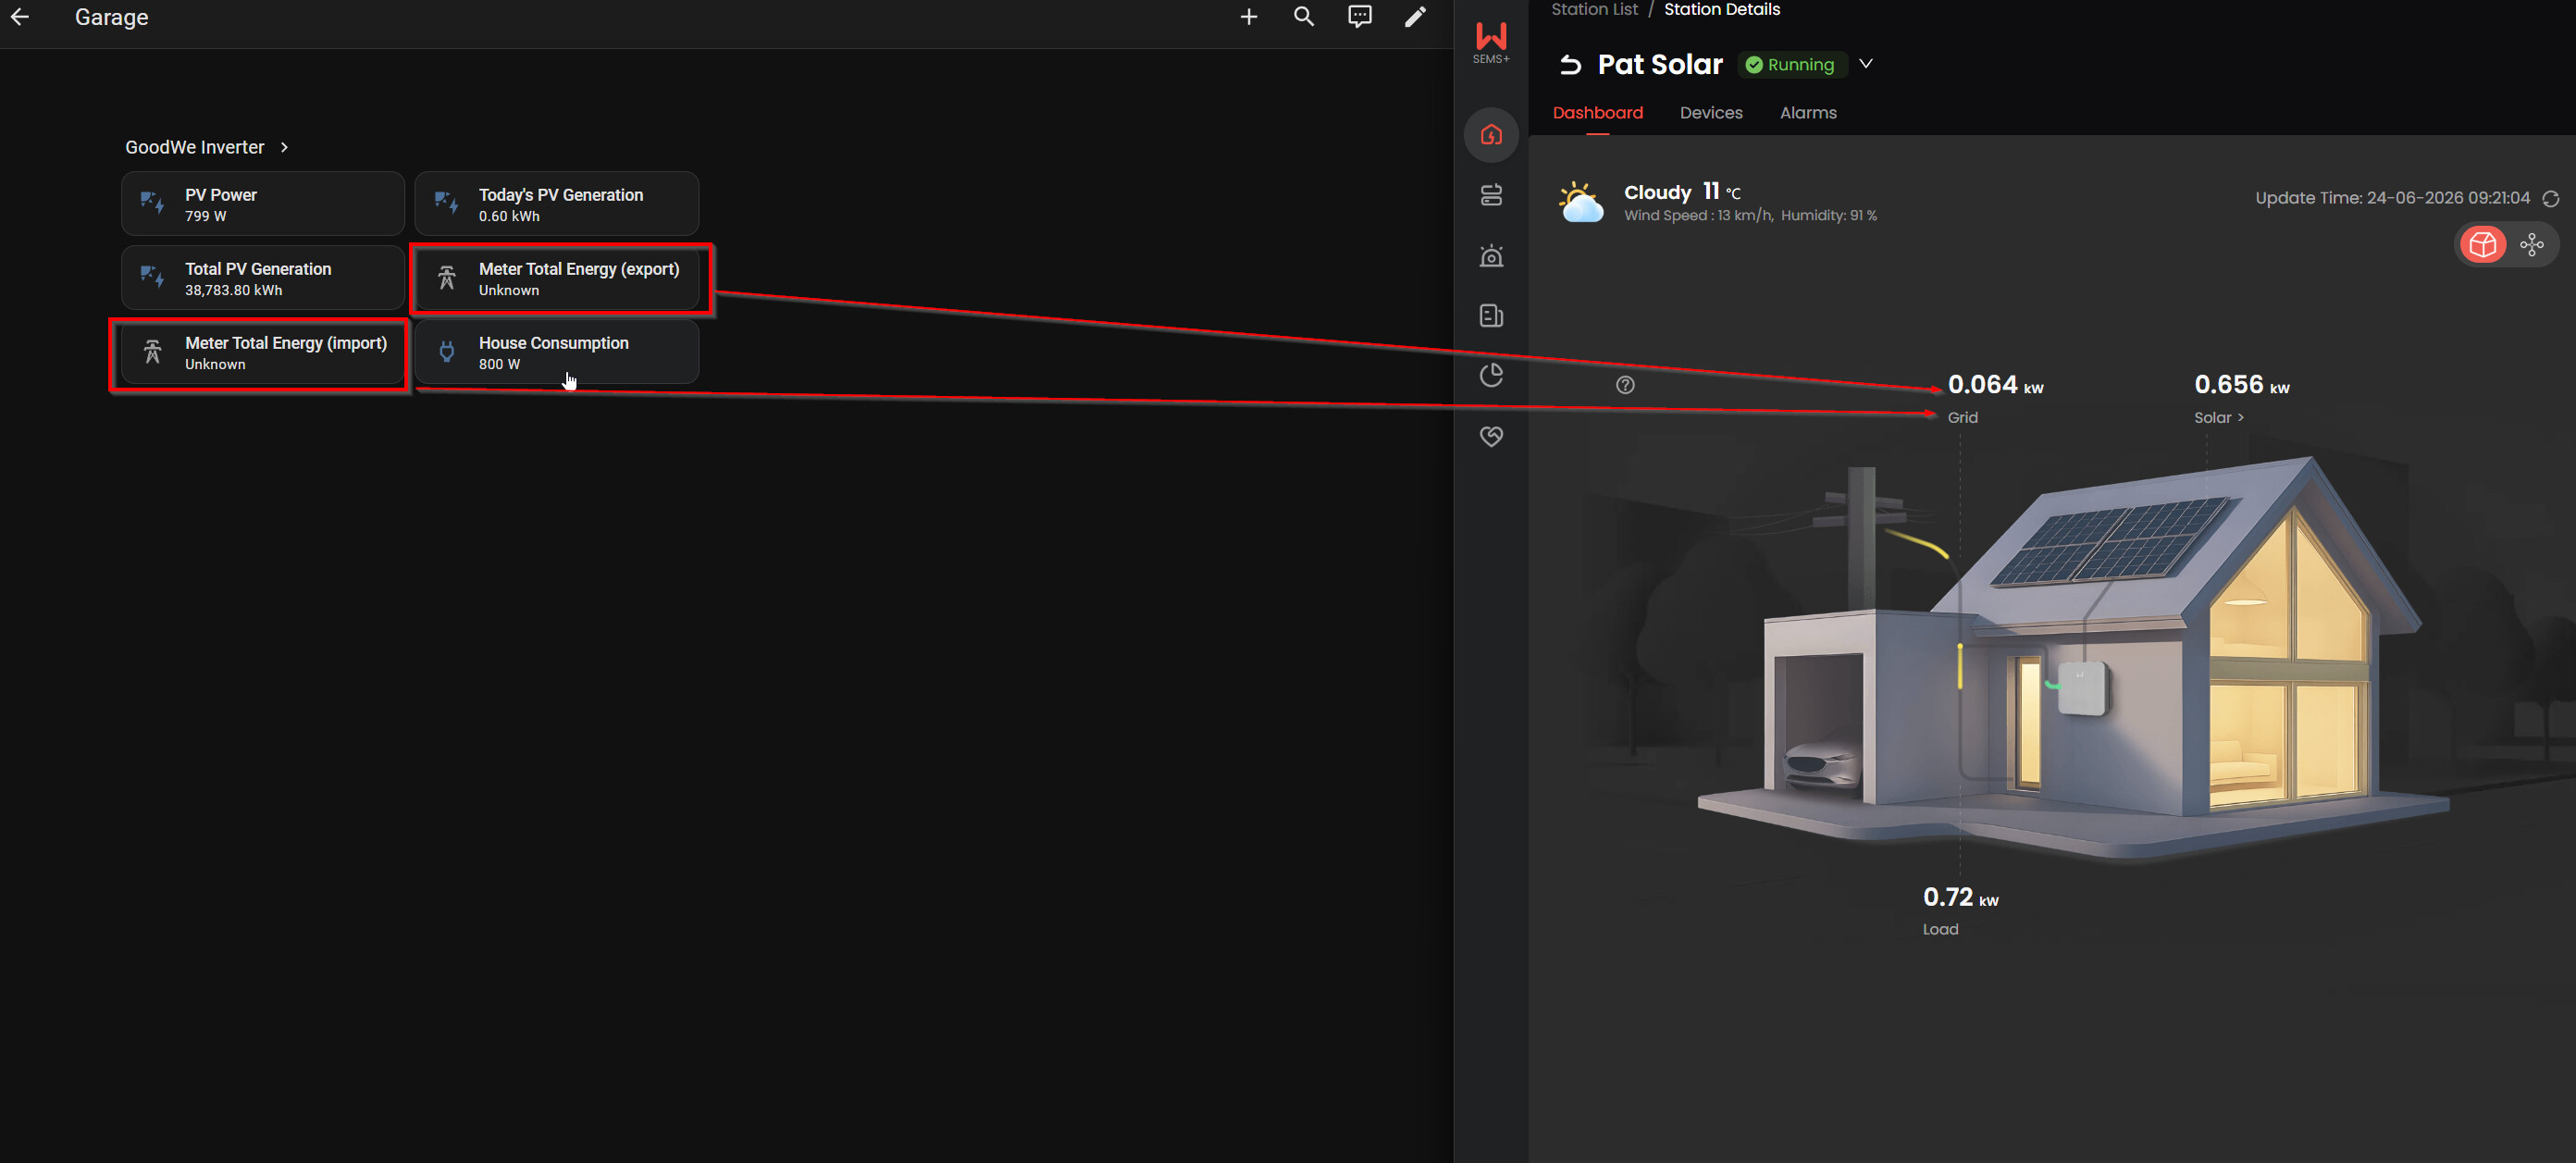Select the 3D house view toggle
This screenshot has height=1163, width=2576.
pyautogui.click(x=2482, y=245)
